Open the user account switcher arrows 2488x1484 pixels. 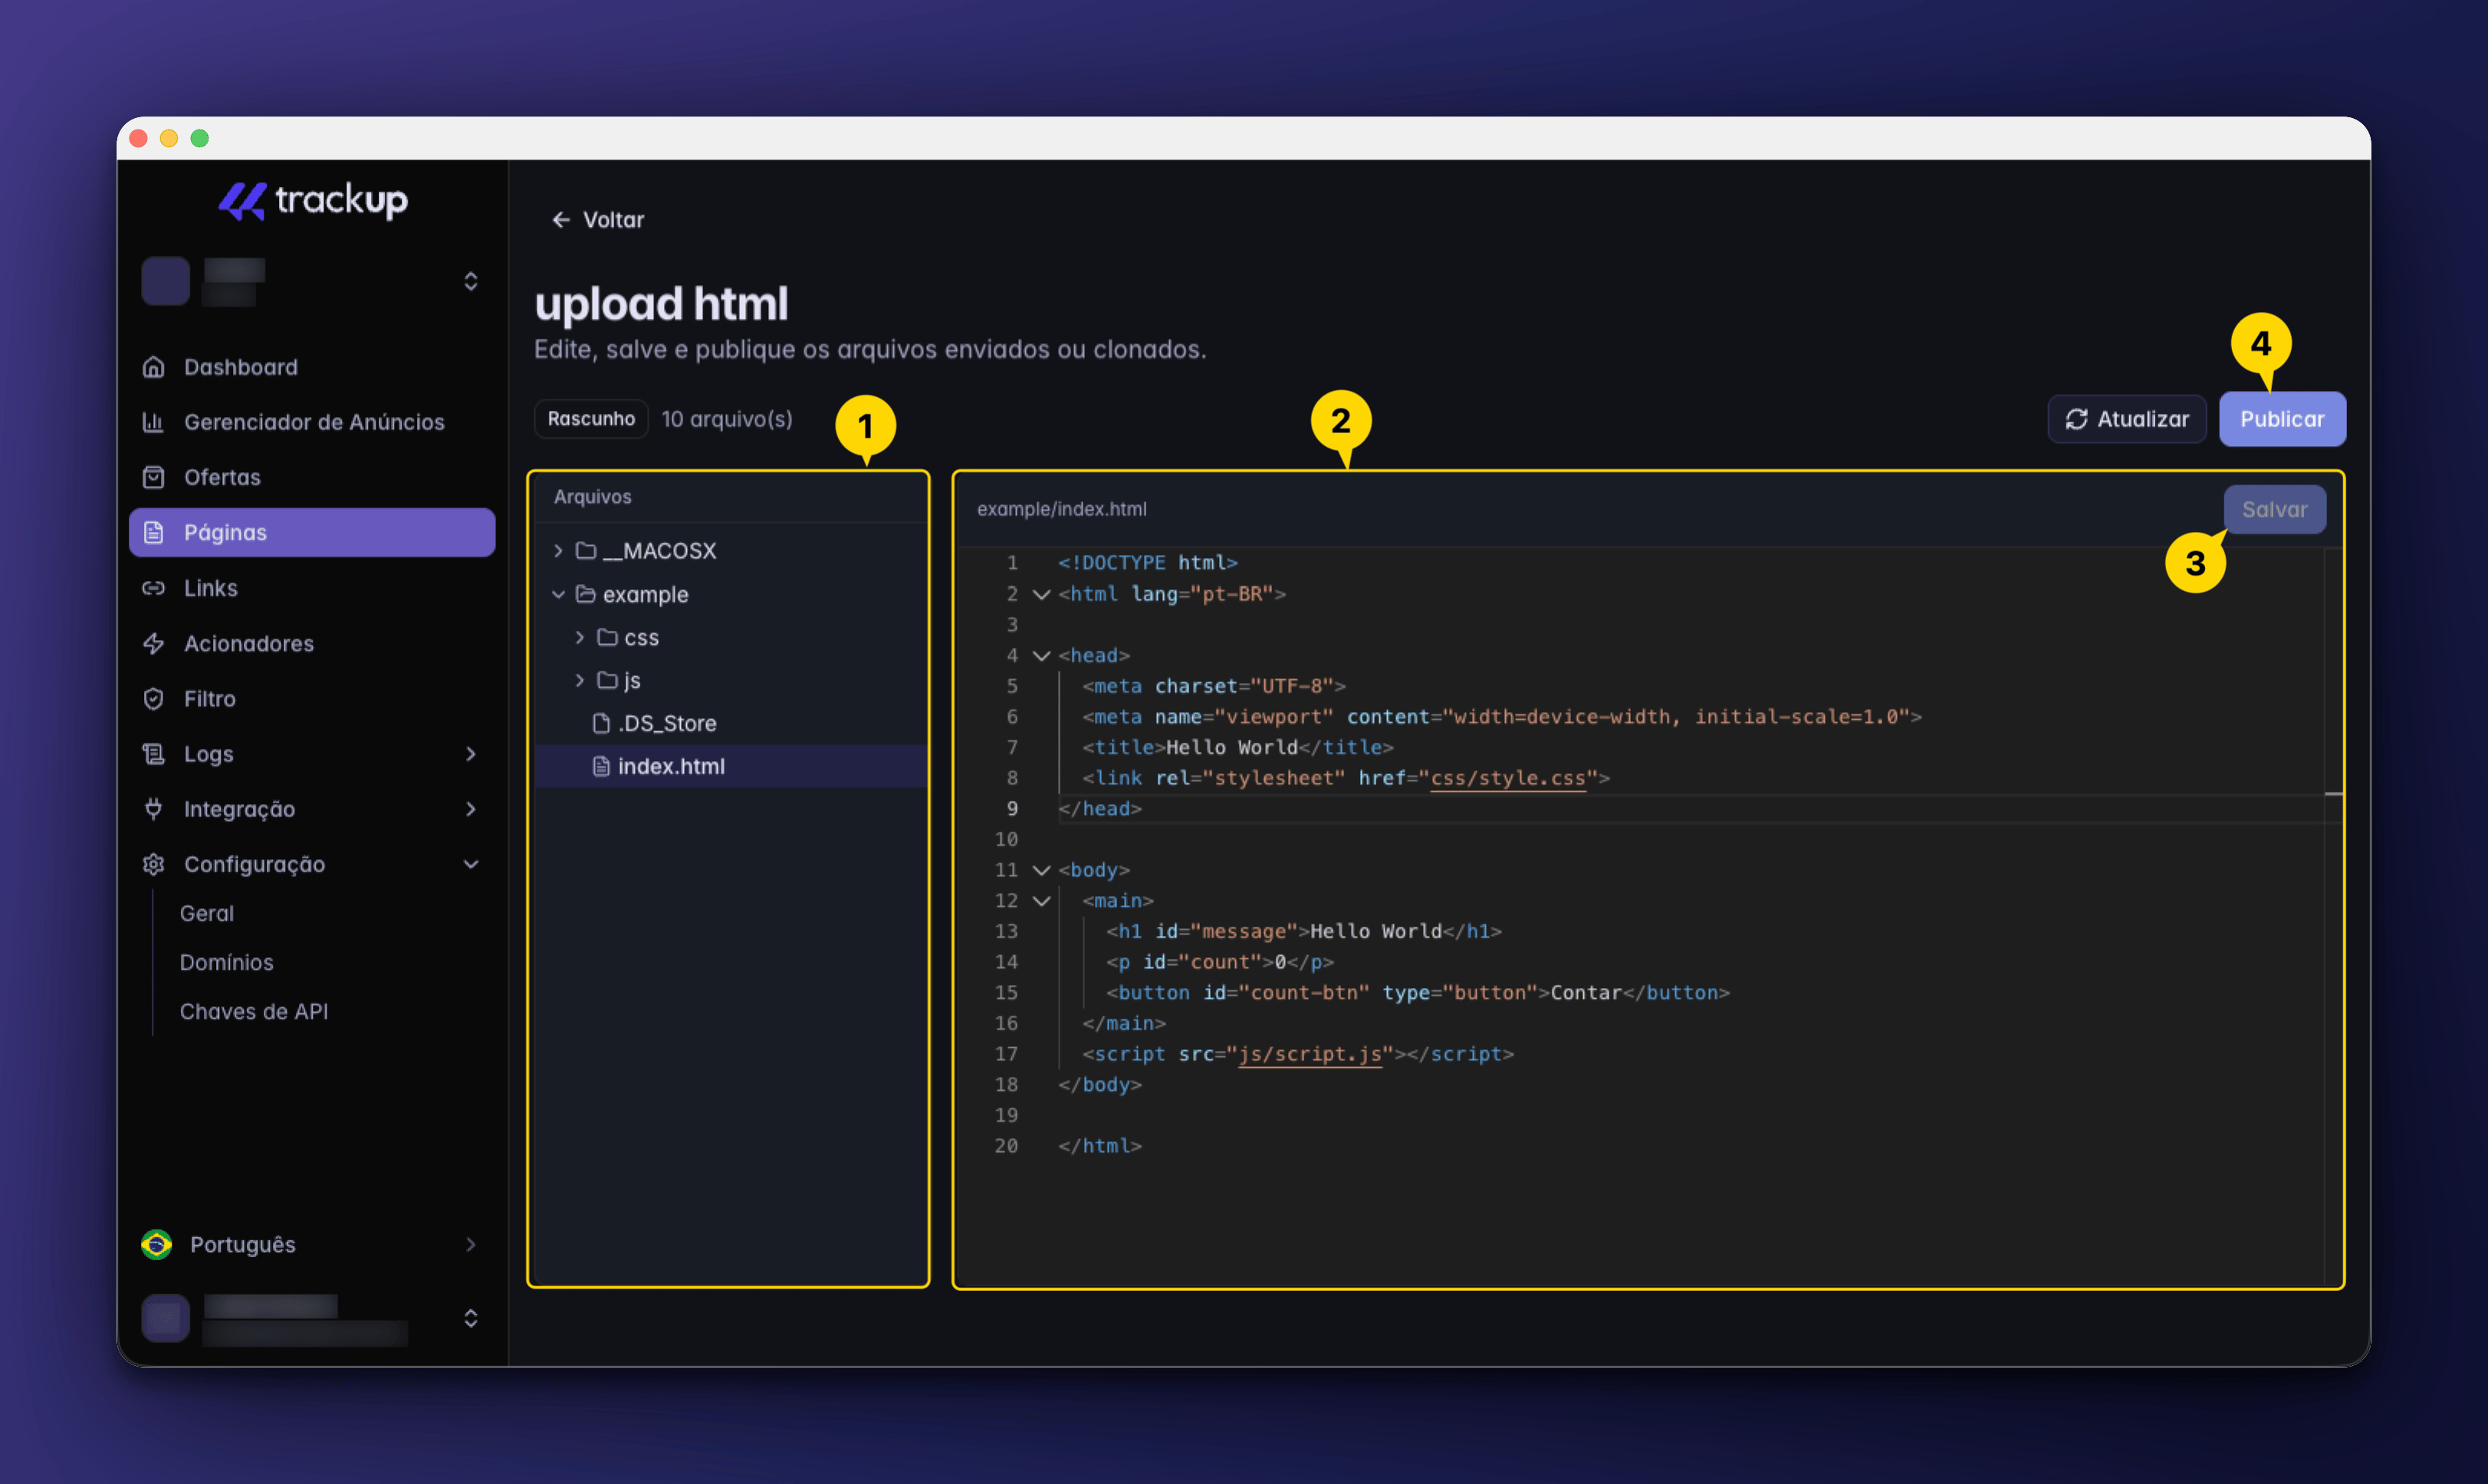click(x=471, y=1318)
